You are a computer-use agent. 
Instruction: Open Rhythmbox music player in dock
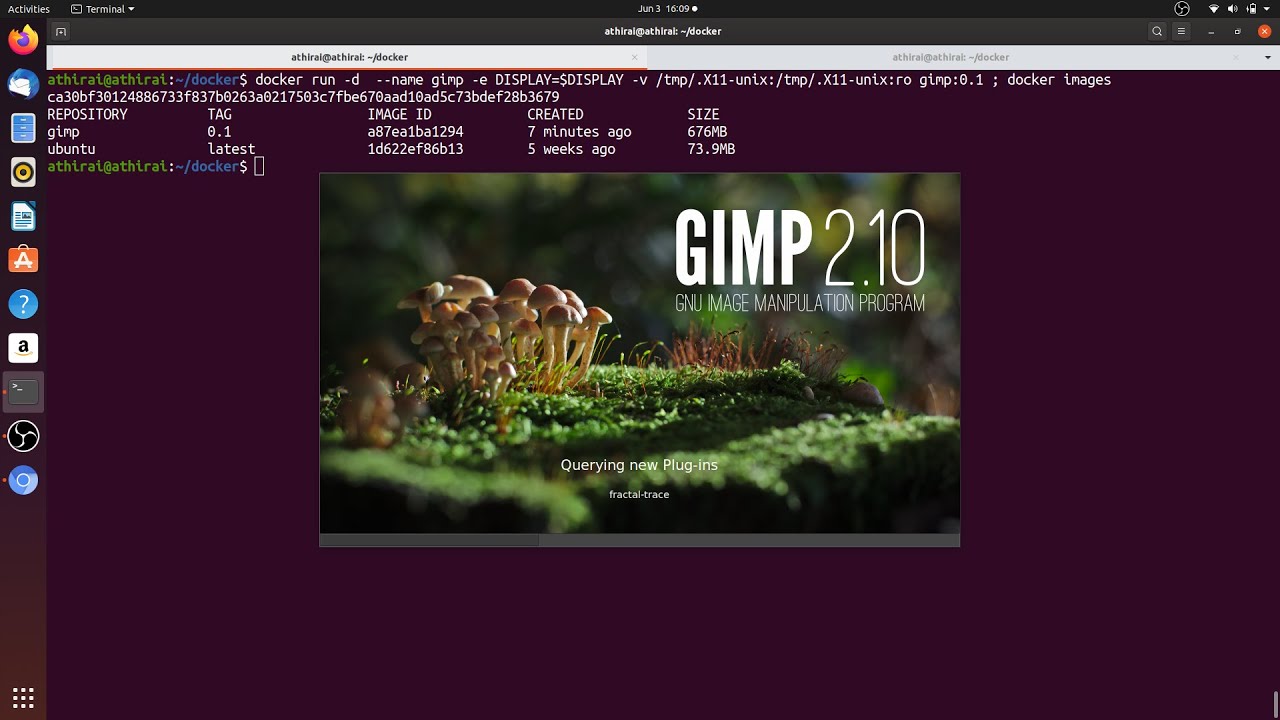(x=23, y=172)
